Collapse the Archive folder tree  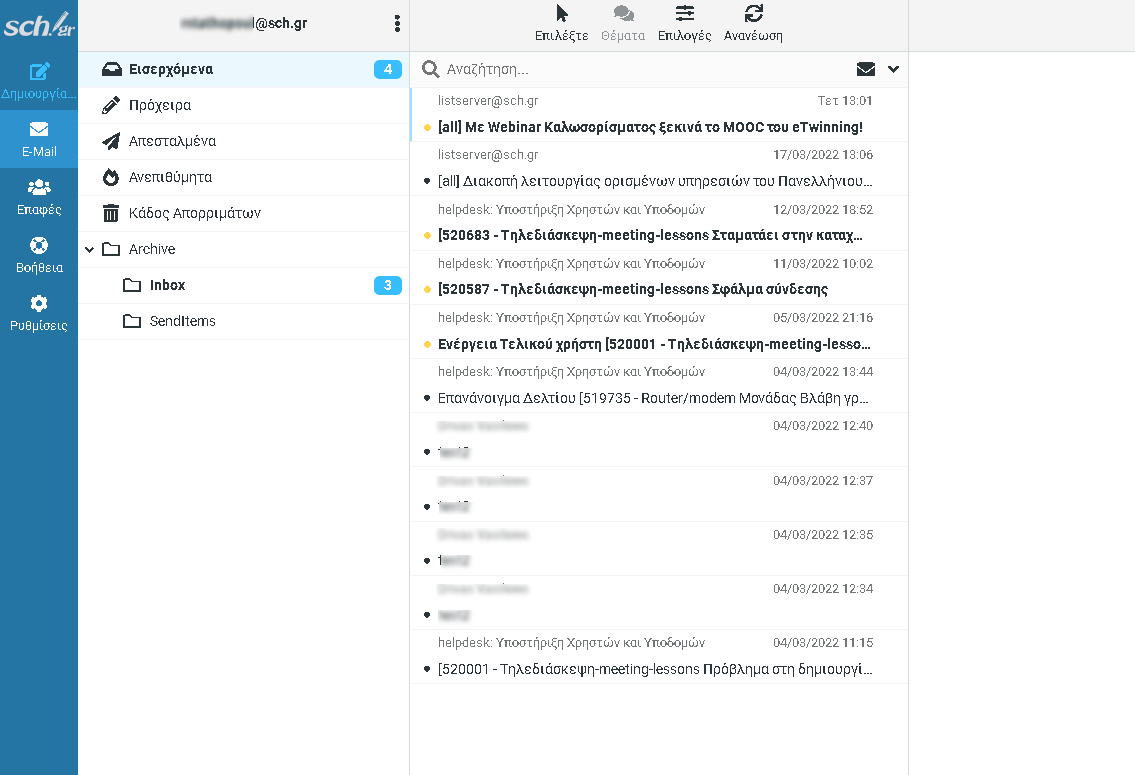tap(89, 249)
